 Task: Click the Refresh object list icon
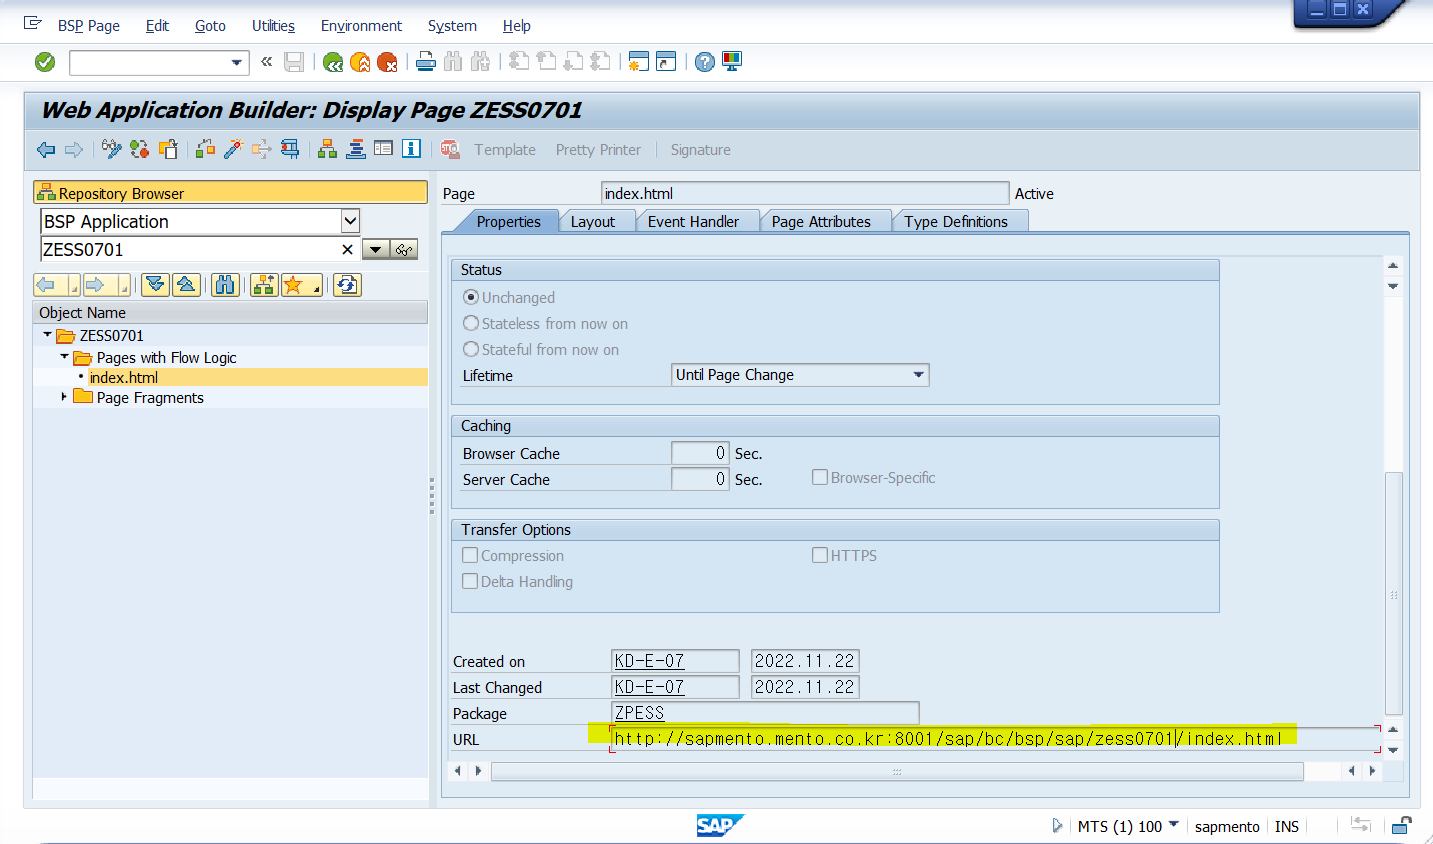[x=347, y=285]
